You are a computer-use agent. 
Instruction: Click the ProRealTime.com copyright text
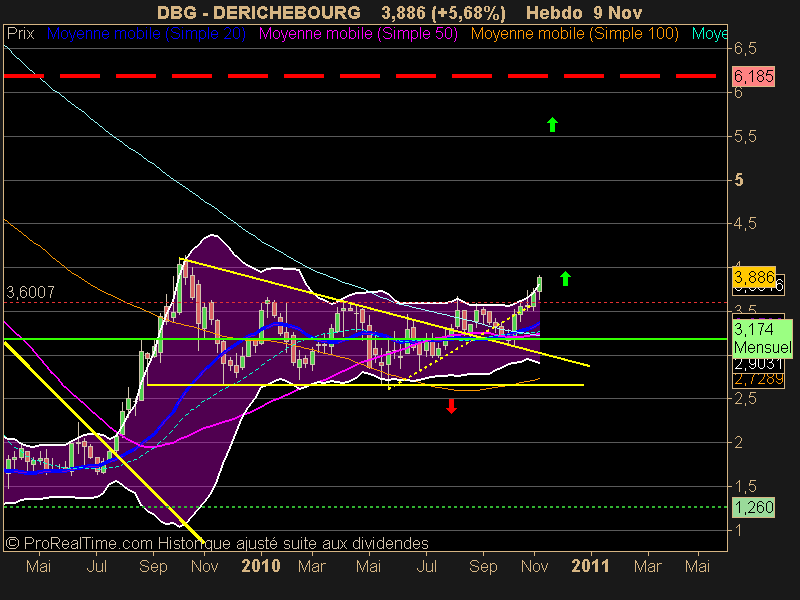tap(217, 543)
